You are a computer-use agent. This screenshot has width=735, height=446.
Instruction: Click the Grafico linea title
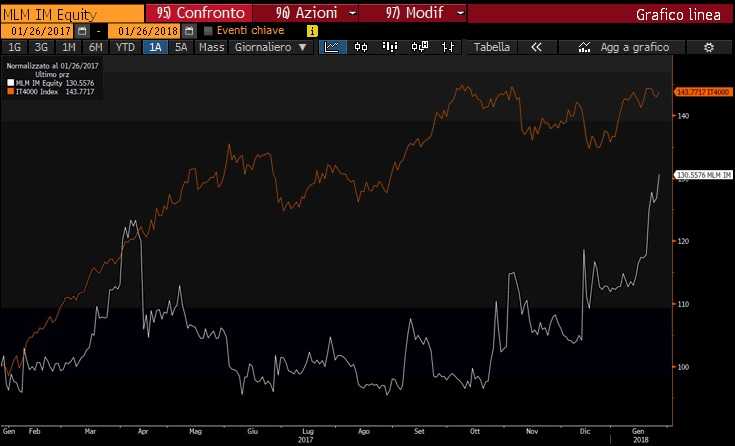coord(678,14)
